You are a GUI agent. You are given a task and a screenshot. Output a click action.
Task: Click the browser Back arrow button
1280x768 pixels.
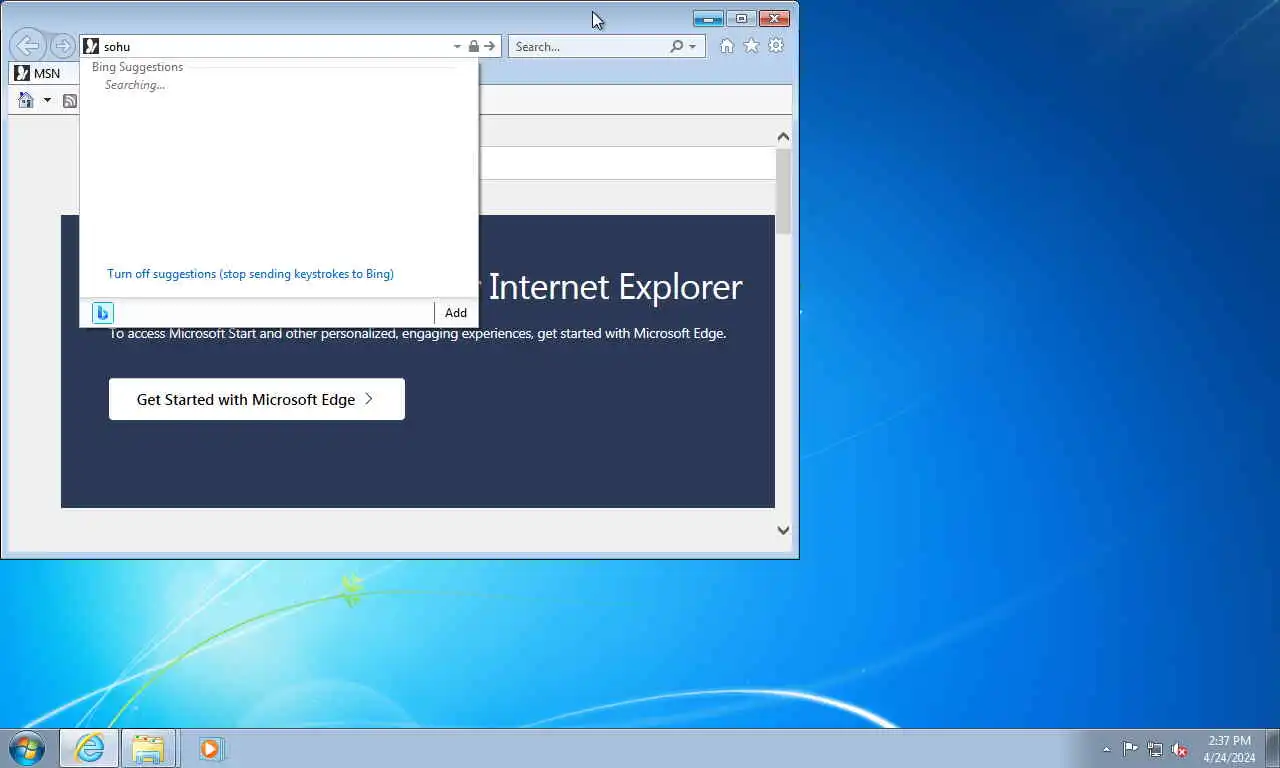pos(28,45)
